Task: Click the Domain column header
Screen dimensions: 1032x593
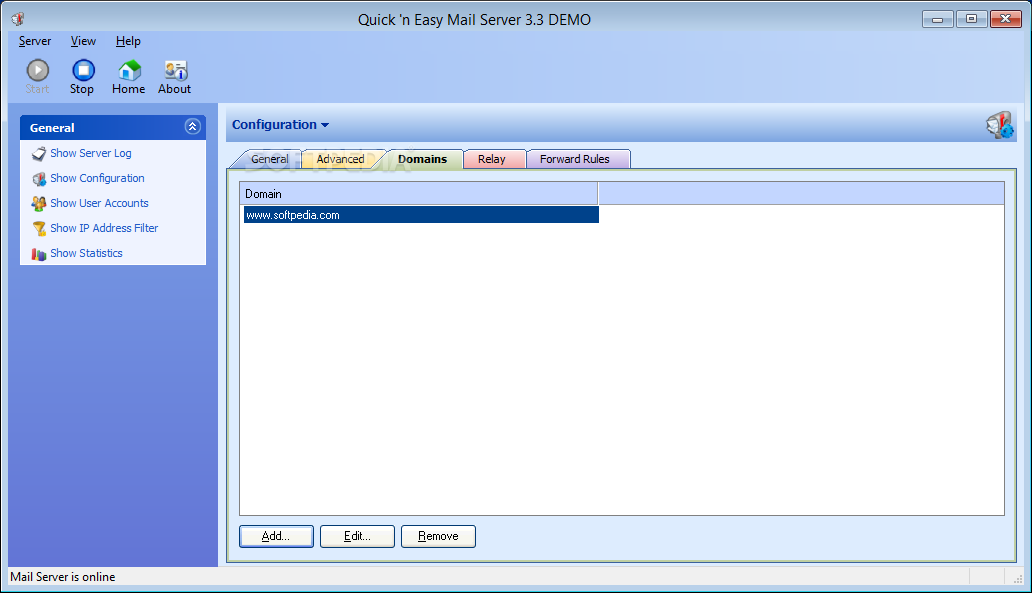Action: [419, 193]
